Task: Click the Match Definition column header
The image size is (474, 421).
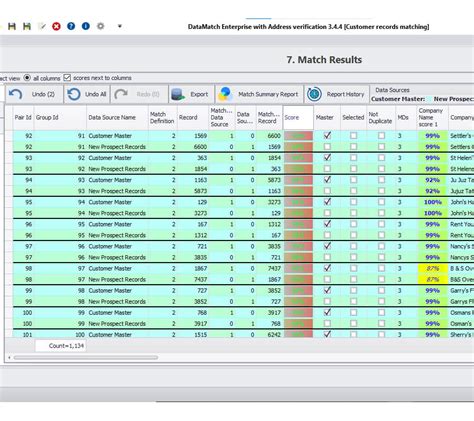Action: click(x=162, y=117)
